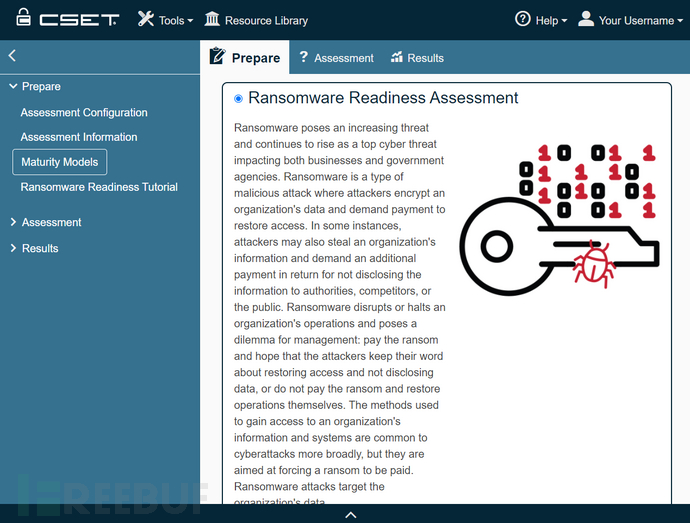Click the Prepare clipboard icon
Image resolution: width=690 pixels, height=523 pixels.
pos(217,57)
